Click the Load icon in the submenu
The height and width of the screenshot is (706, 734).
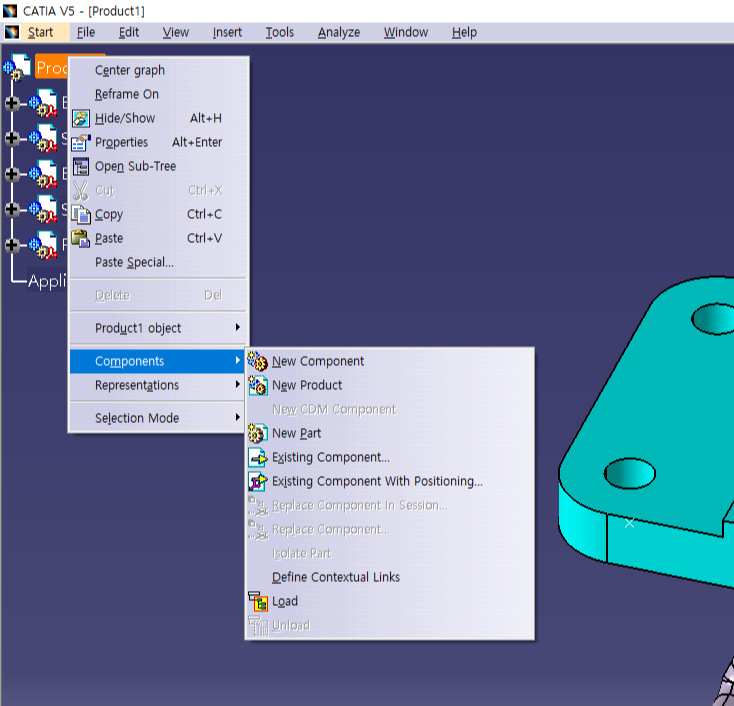(x=257, y=601)
